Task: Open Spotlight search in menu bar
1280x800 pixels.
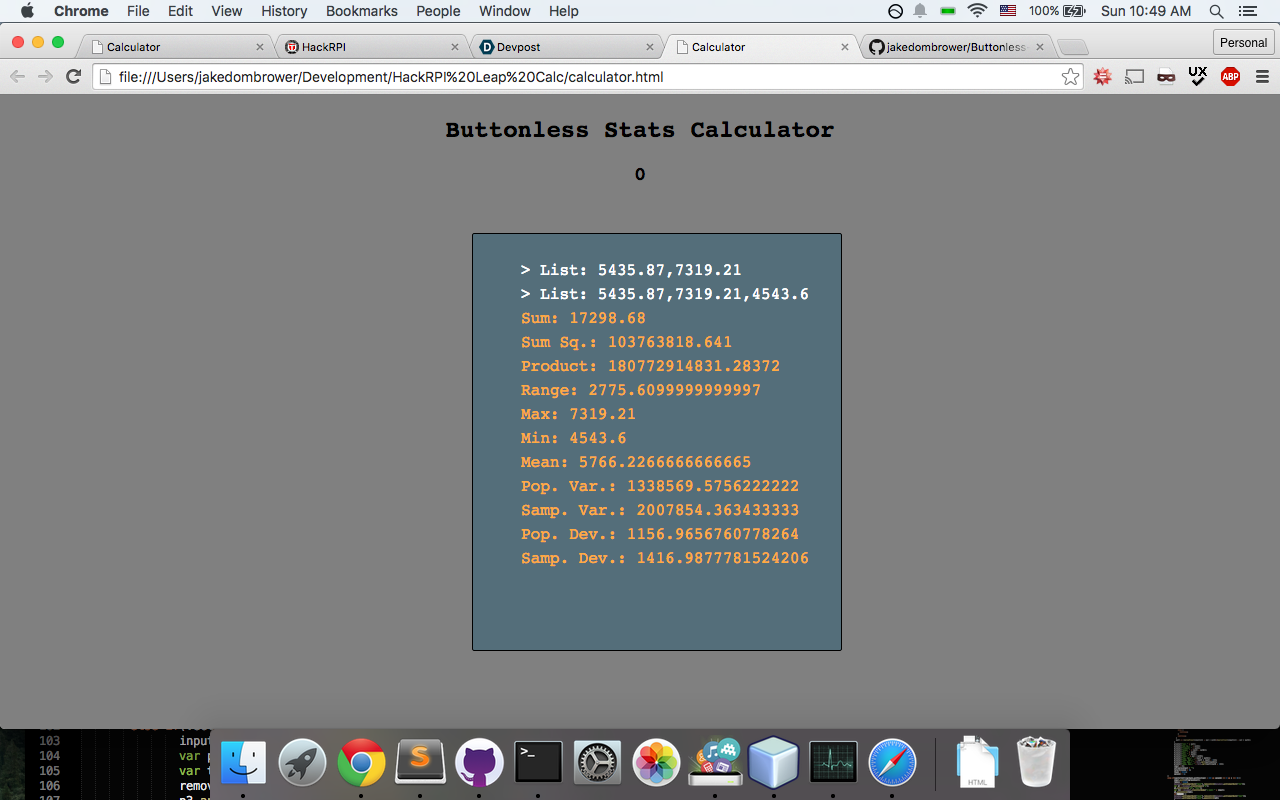Action: pos(1216,11)
